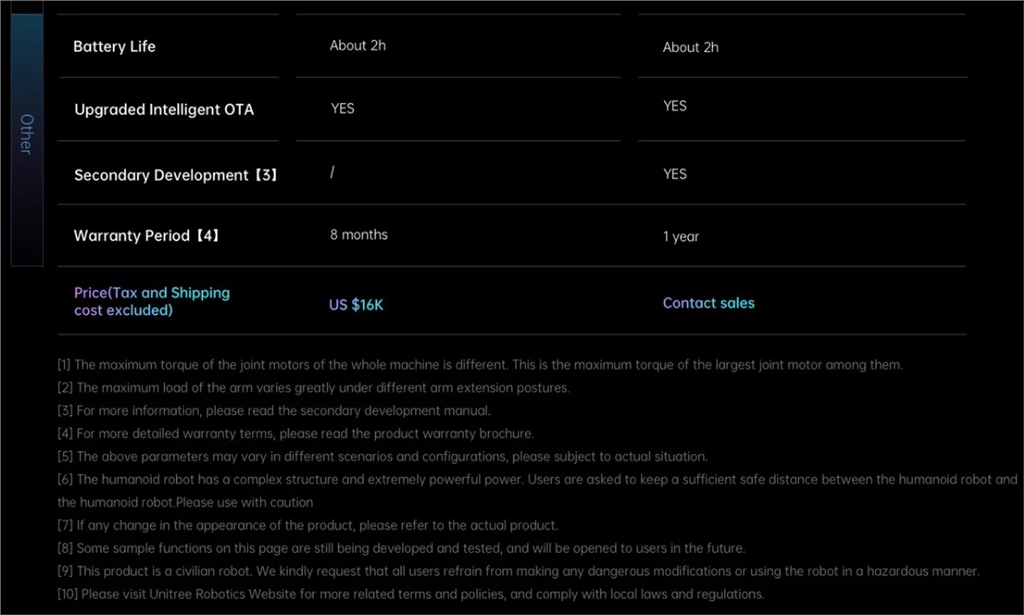Click the Price (Tax and Shipping excluded) label
This screenshot has height=615, width=1024.
click(x=152, y=301)
